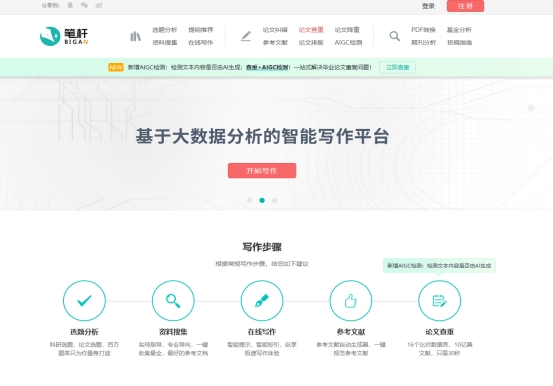Select the third carousel dot
The width and height of the screenshot is (553, 386).
(274, 200)
